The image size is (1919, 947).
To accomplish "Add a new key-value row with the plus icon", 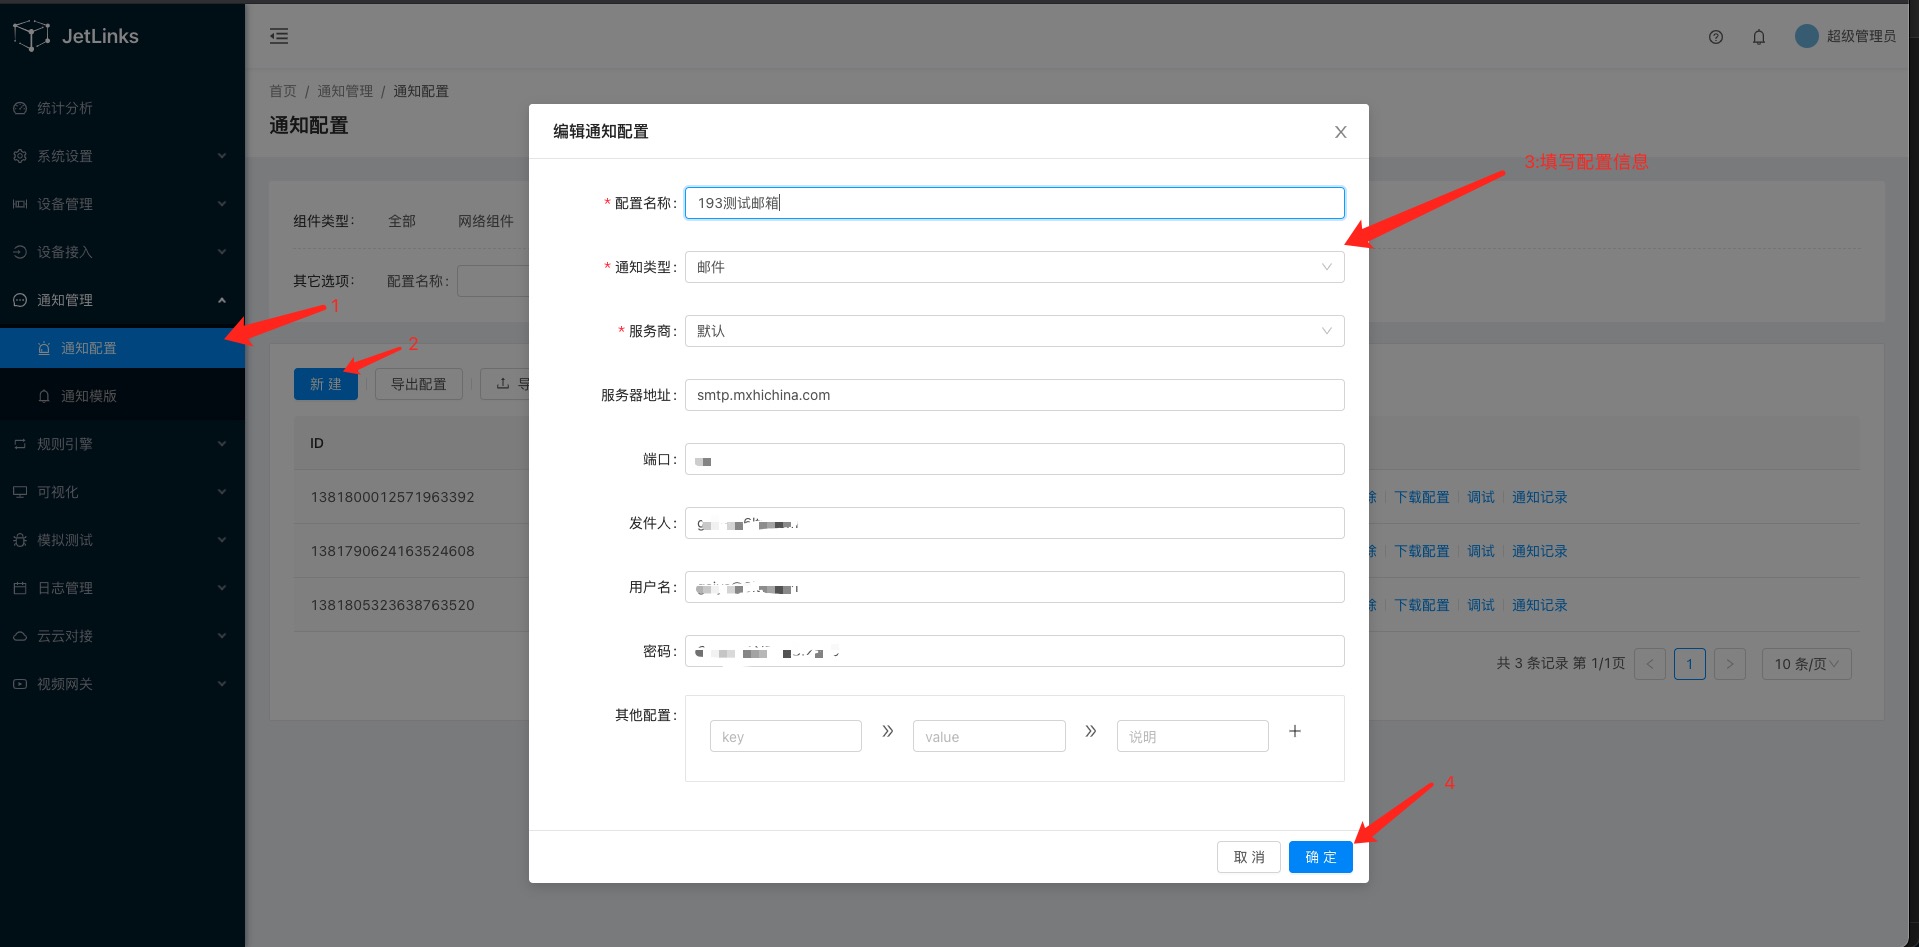I will pyautogui.click(x=1294, y=731).
